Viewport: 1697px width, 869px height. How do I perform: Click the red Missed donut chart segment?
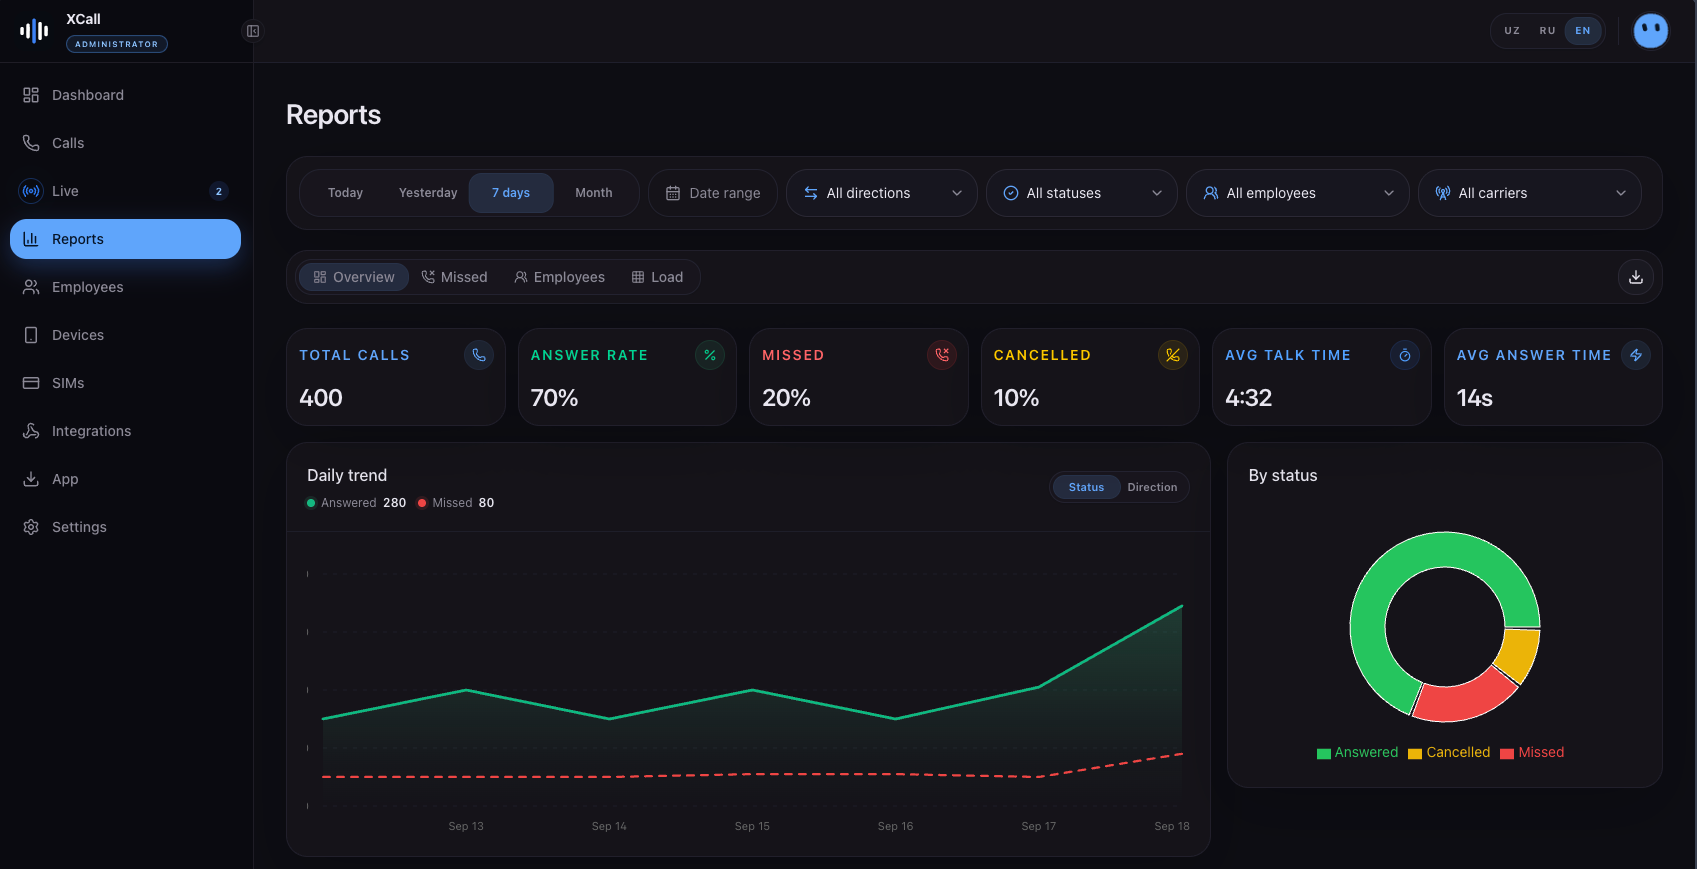point(1465,696)
